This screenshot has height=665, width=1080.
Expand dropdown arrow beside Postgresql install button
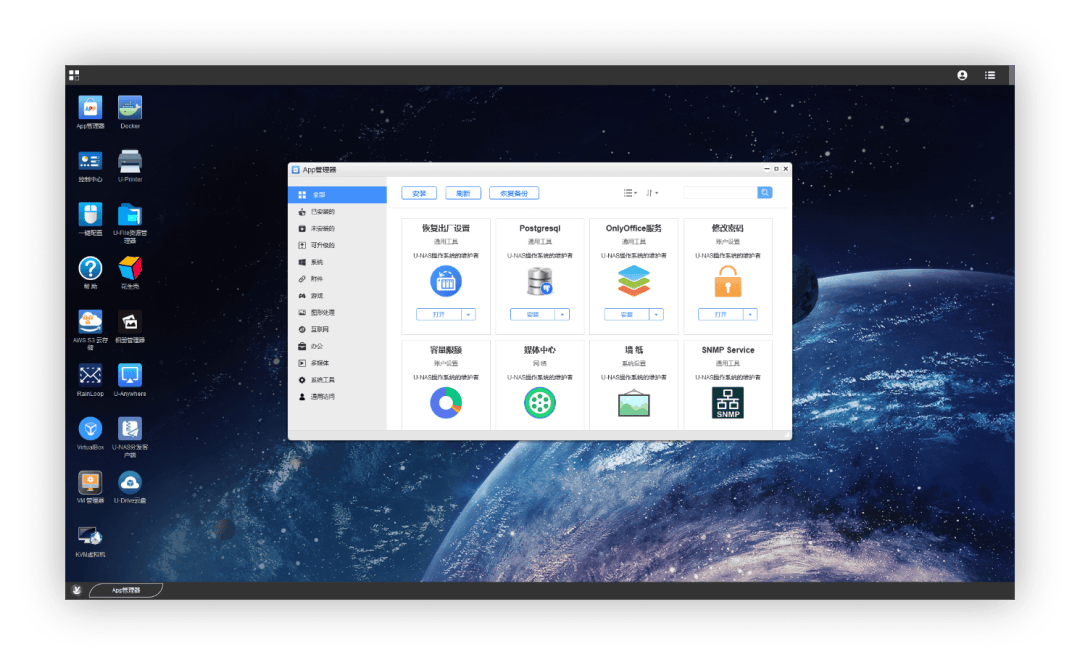[x=563, y=314]
